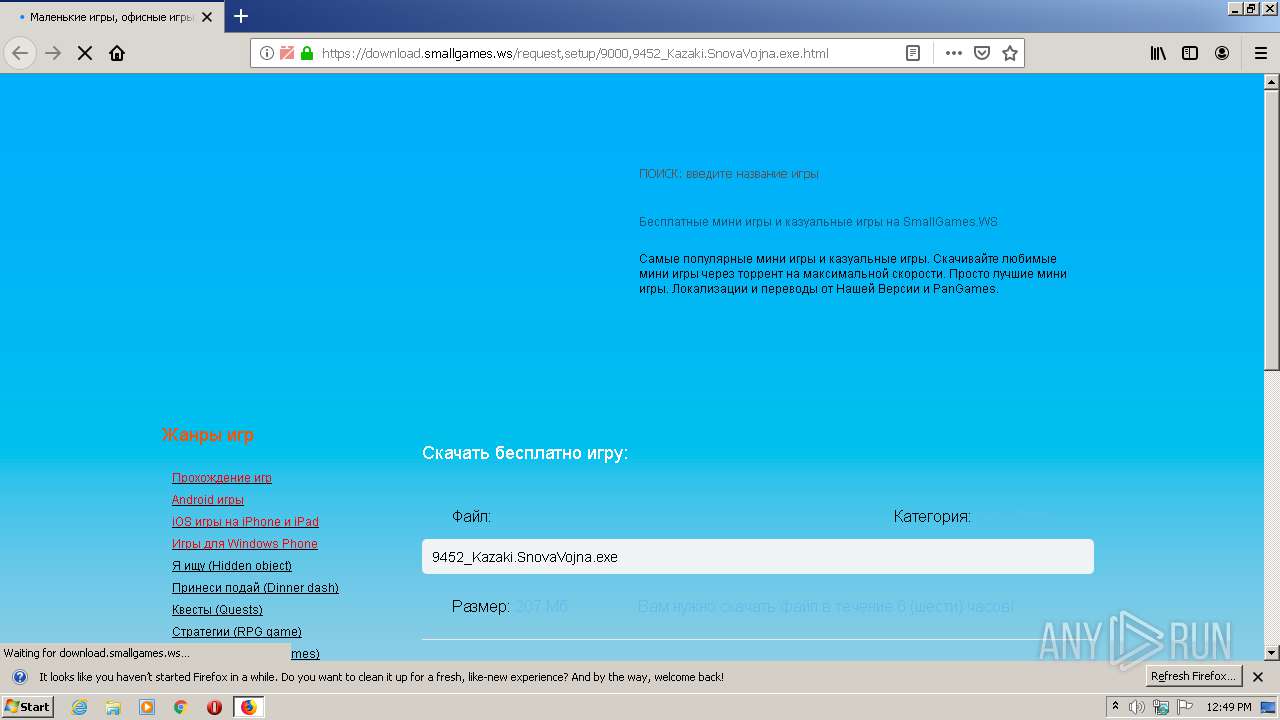Screen dimensions: 1280x720
Task: Select the 9452_Kazaki.SnovaVojna.exe file name field
Action: coord(758,557)
